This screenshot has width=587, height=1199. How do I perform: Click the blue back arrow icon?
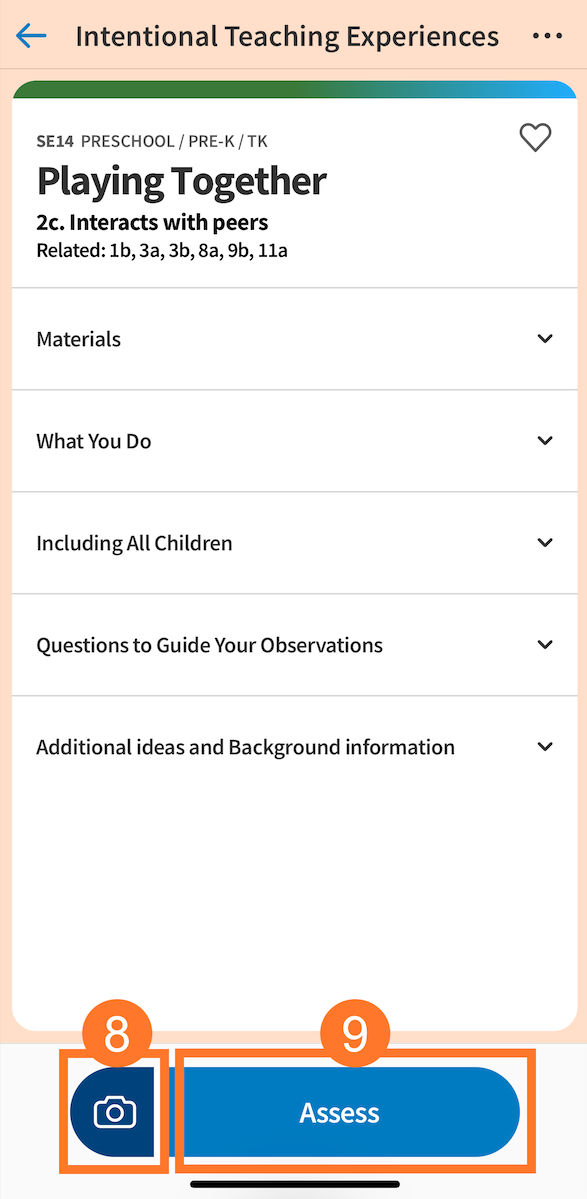pyautogui.click(x=30, y=36)
